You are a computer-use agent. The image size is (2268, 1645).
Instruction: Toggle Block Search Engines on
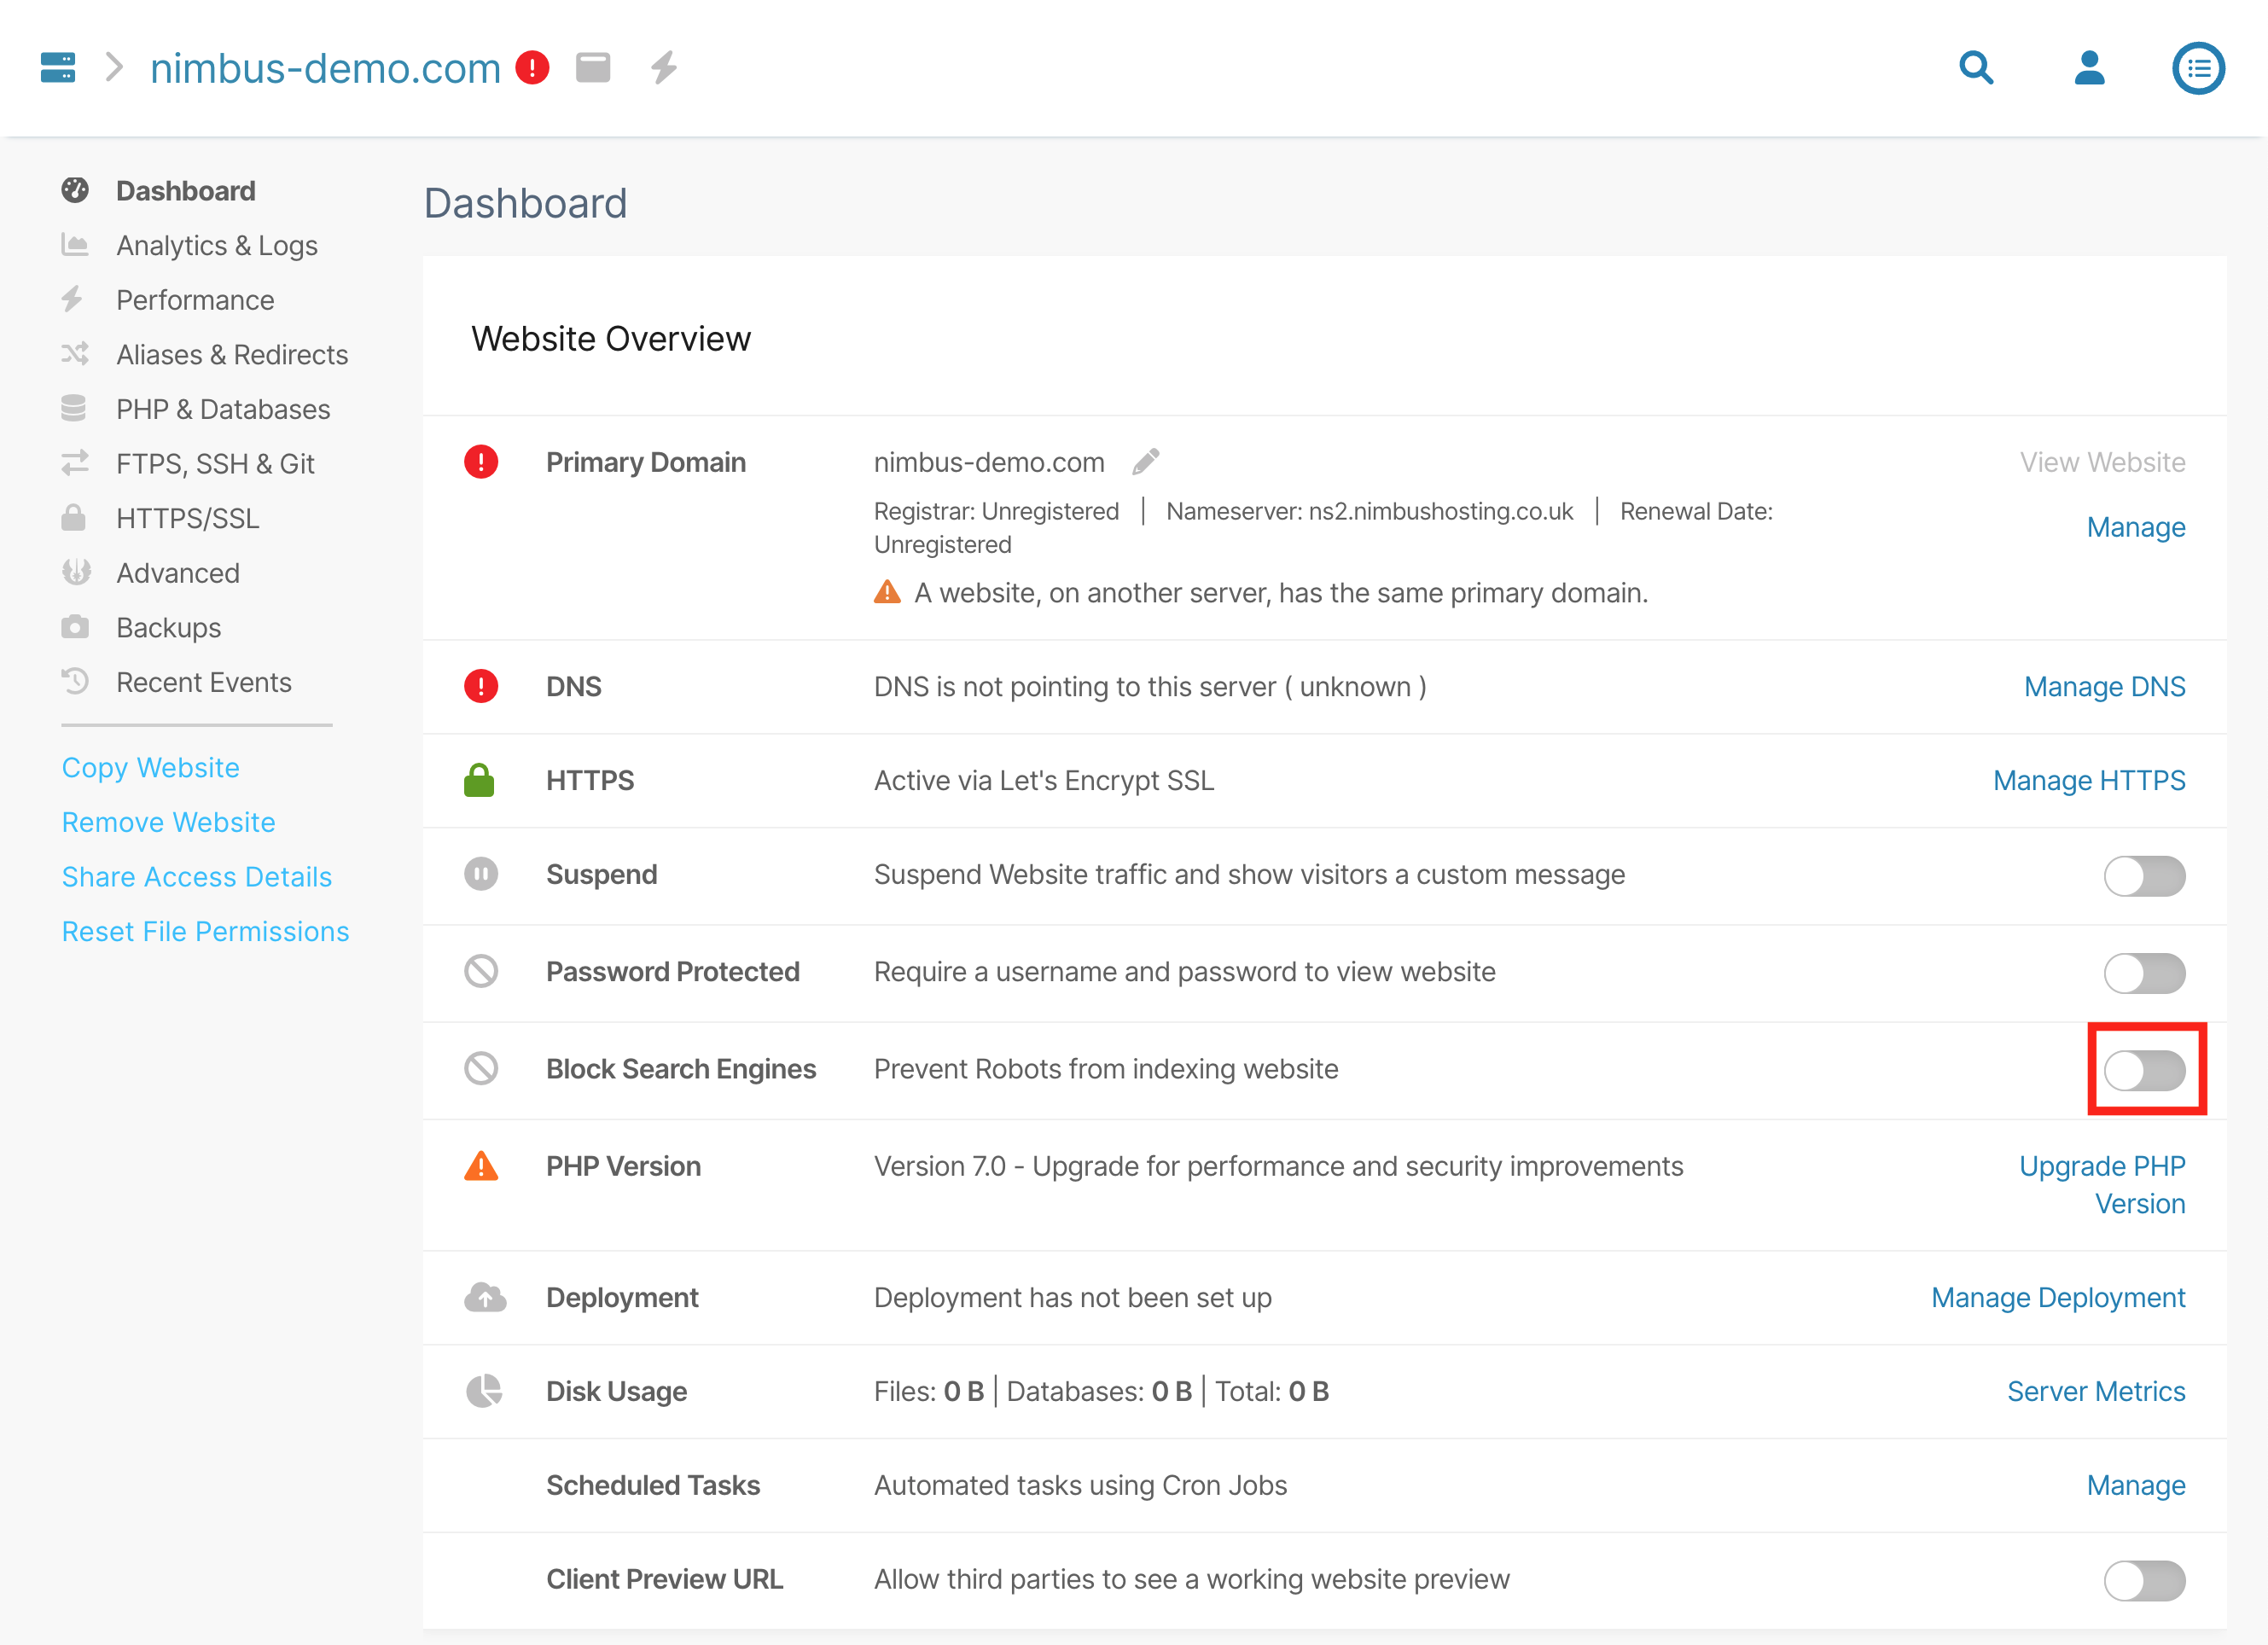pyautogui.click(x=2143, y=1070)
